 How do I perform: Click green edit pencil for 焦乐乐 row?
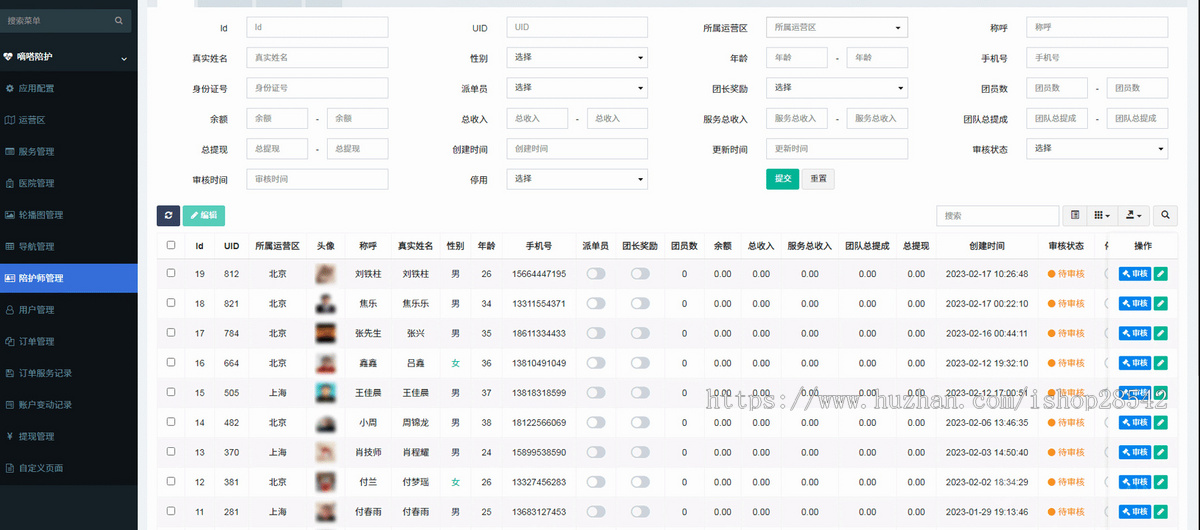click(x=1160, y=303)
